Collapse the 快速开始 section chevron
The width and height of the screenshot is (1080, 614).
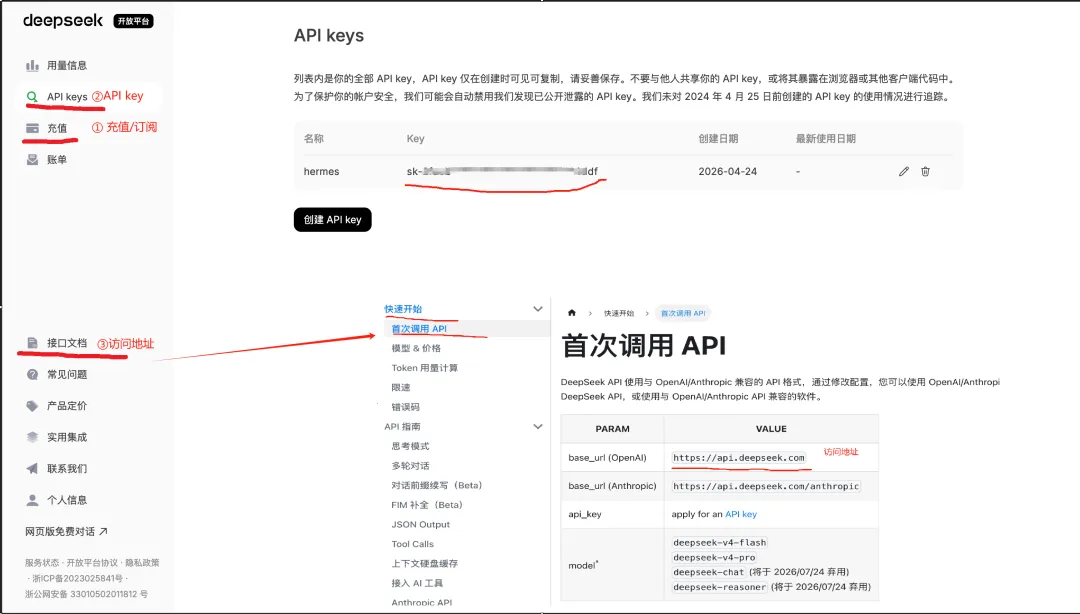538,309
